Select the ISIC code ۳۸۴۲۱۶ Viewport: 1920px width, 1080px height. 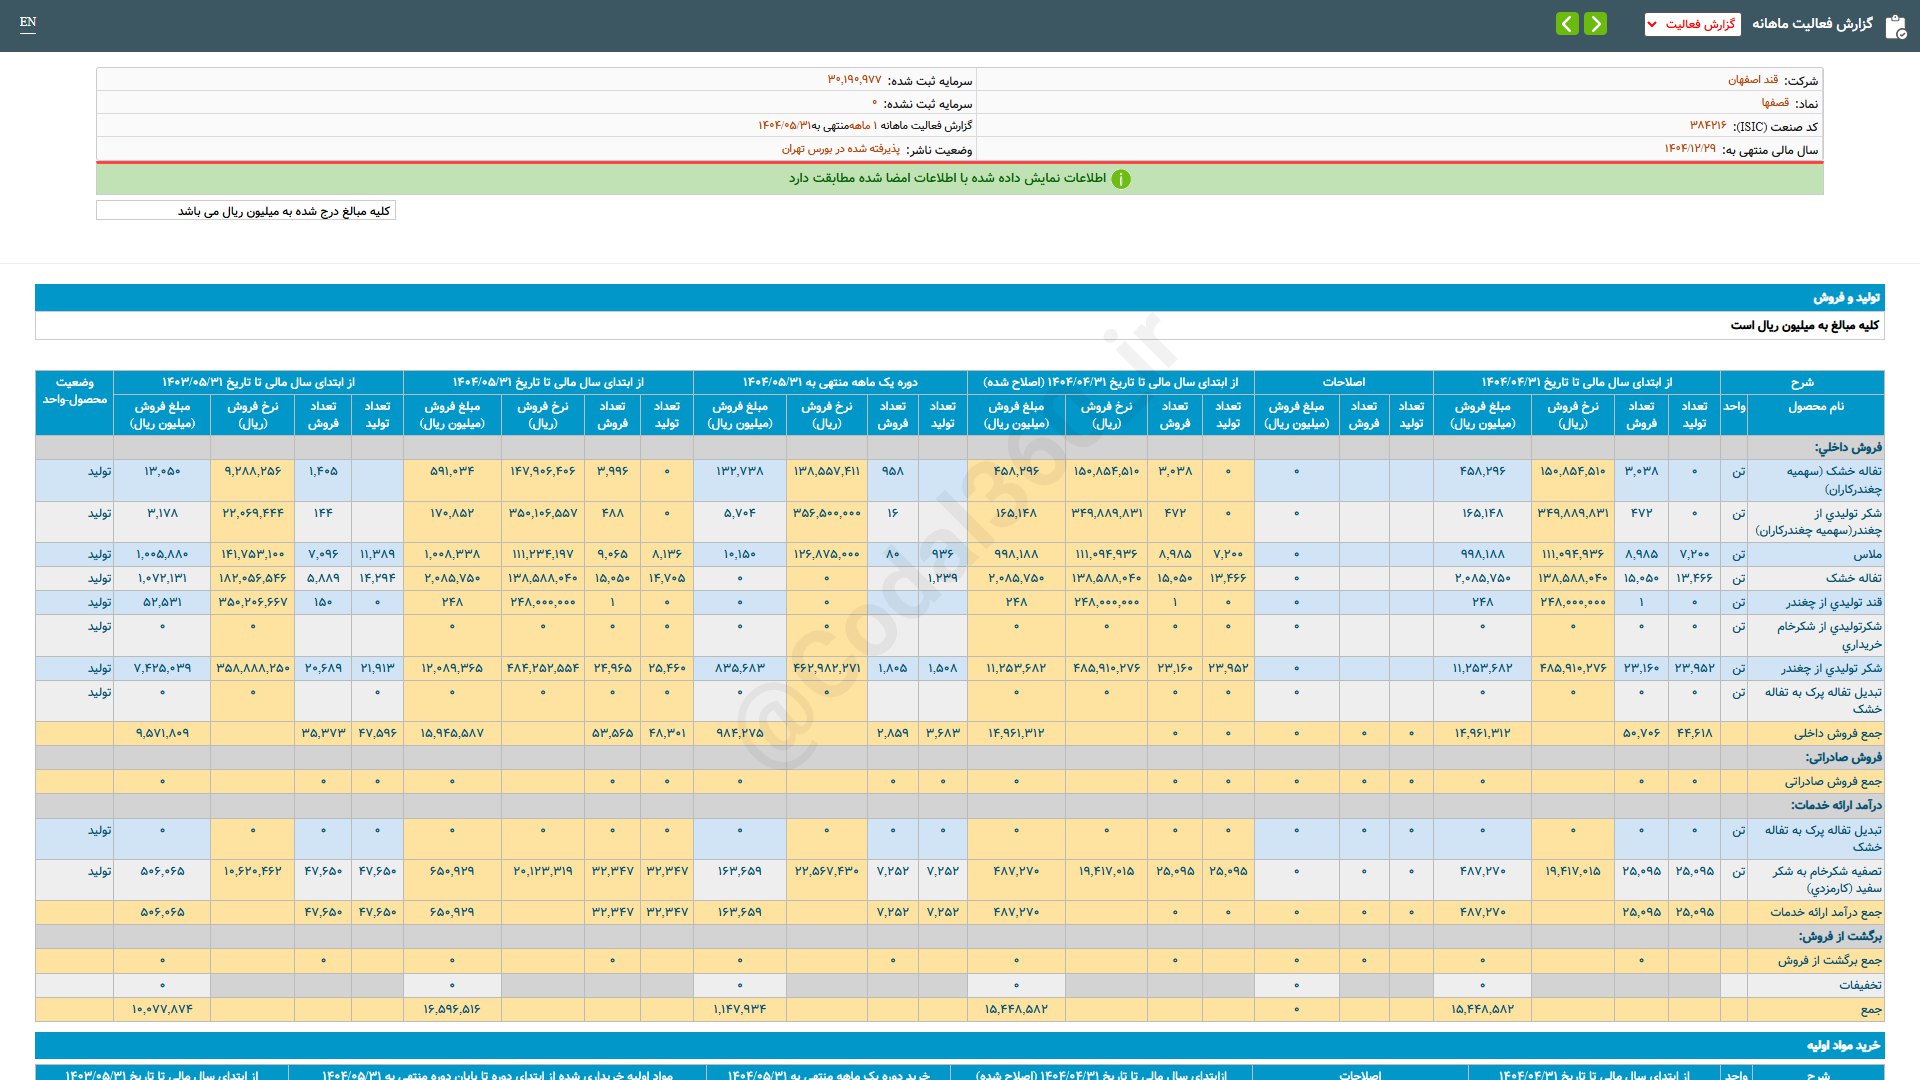(1708, 126)
